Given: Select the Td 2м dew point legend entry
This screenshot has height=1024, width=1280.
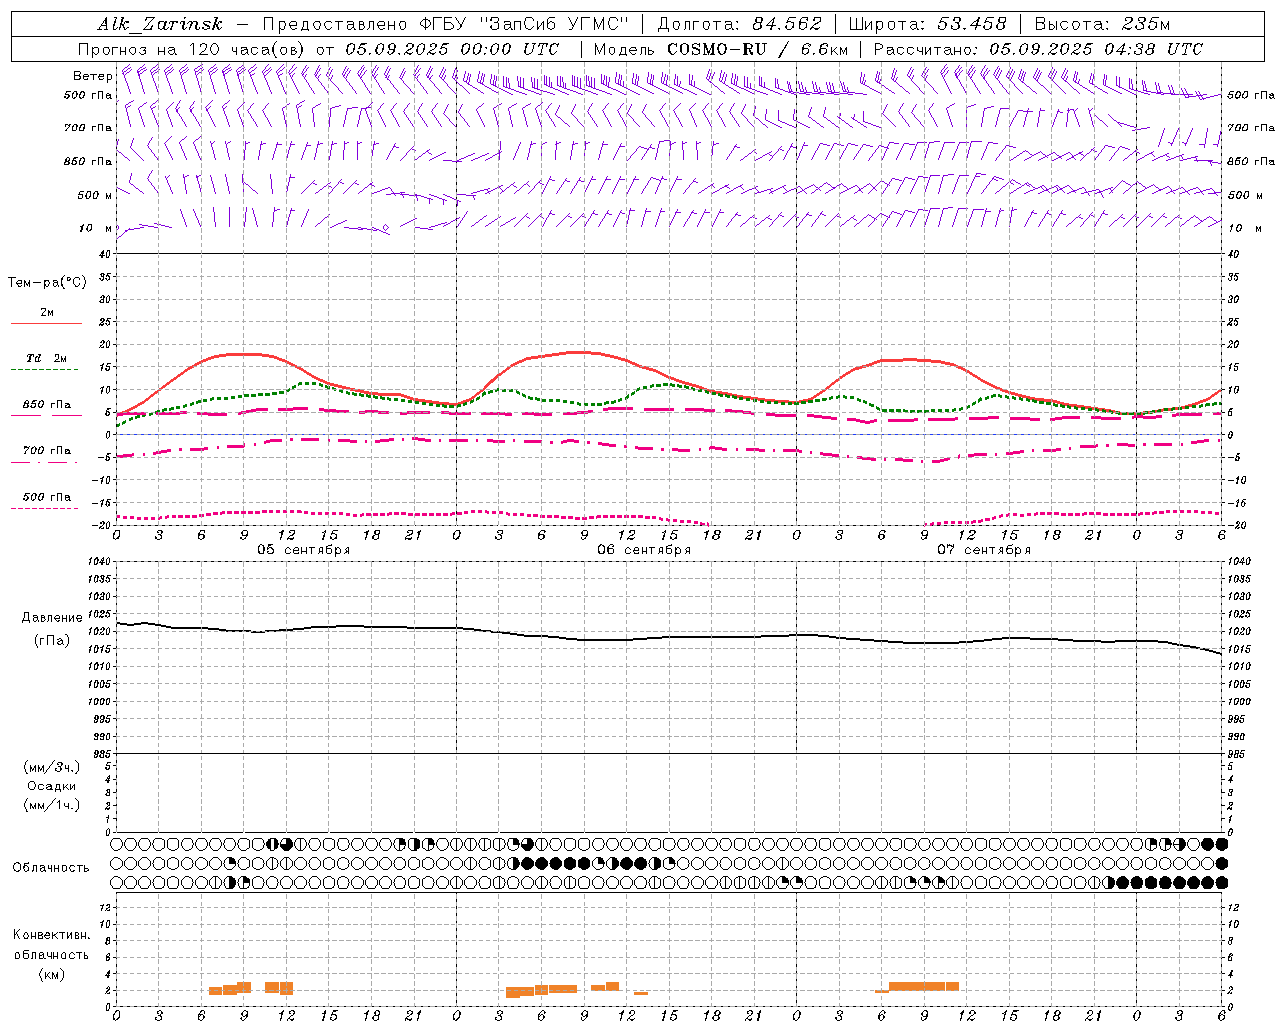Looking at the screenshot, I should [47, 358].
